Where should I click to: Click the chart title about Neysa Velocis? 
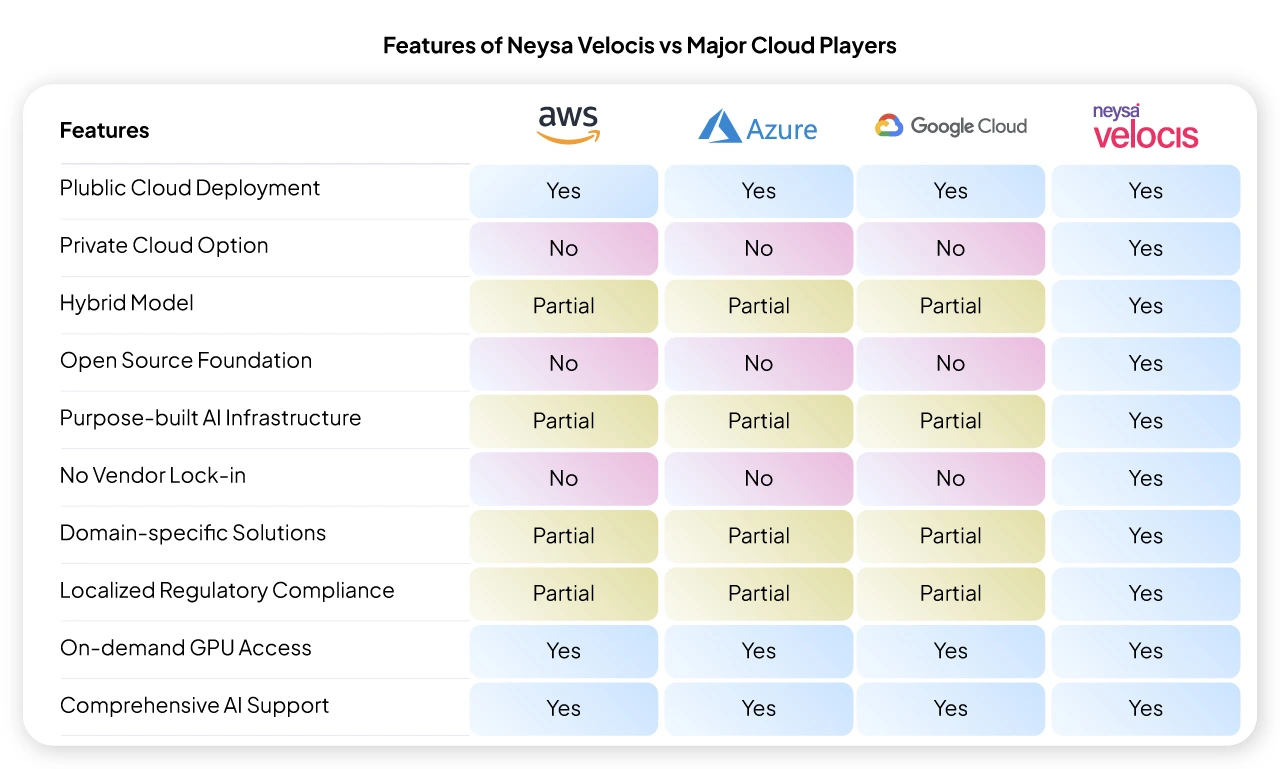(640, 46)
